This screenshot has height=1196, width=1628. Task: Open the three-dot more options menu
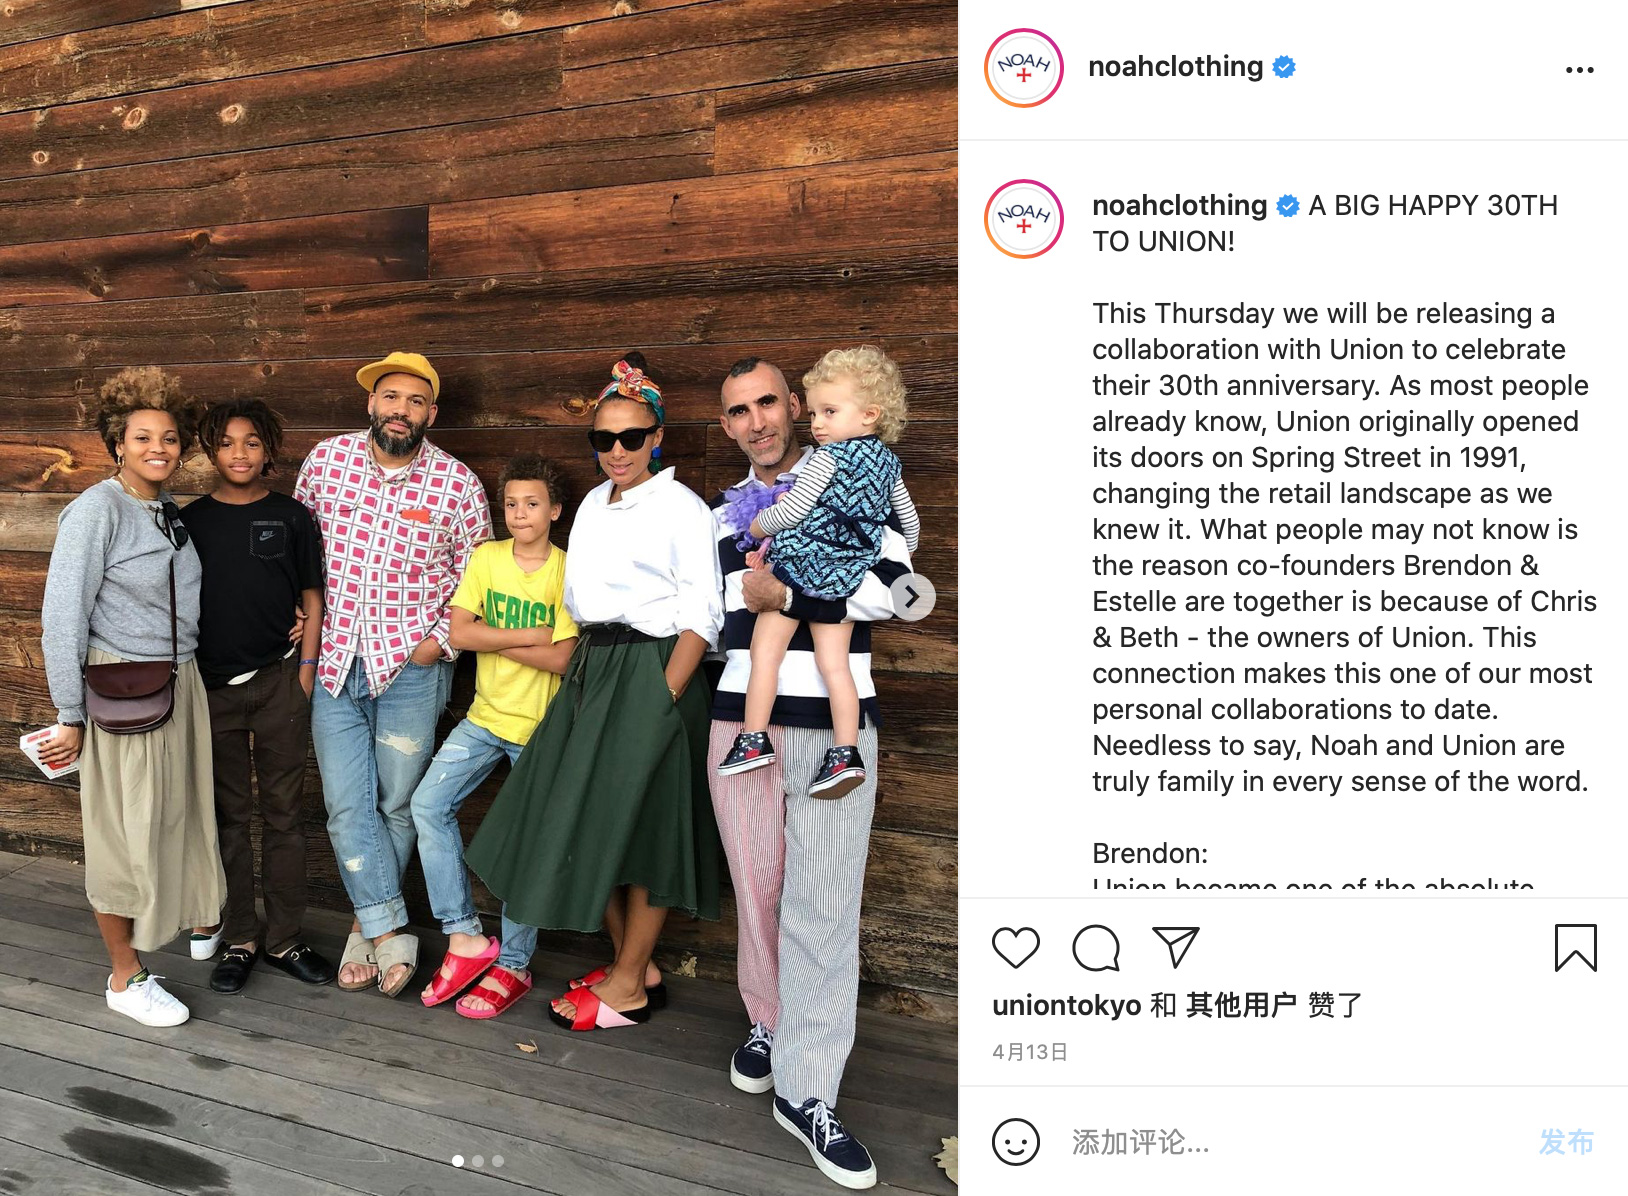pyautogui.click(x=1579, y=70)
